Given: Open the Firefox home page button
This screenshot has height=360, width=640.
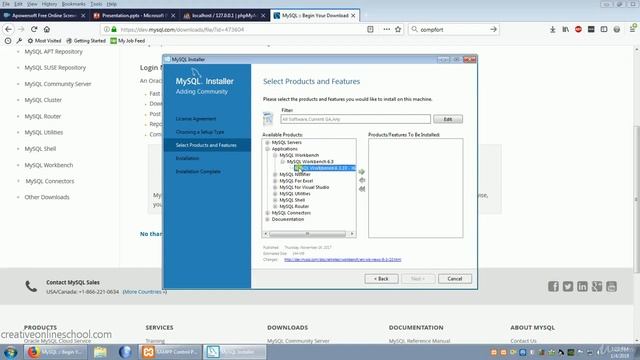Looking at the screenshot, I should [47, 29].
